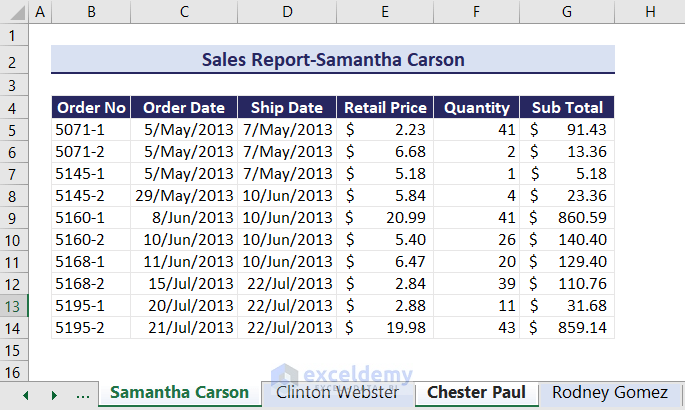Click the row 13 header
Image resolution: width=685 pixels, height=410 pixels.
(15, 305)
